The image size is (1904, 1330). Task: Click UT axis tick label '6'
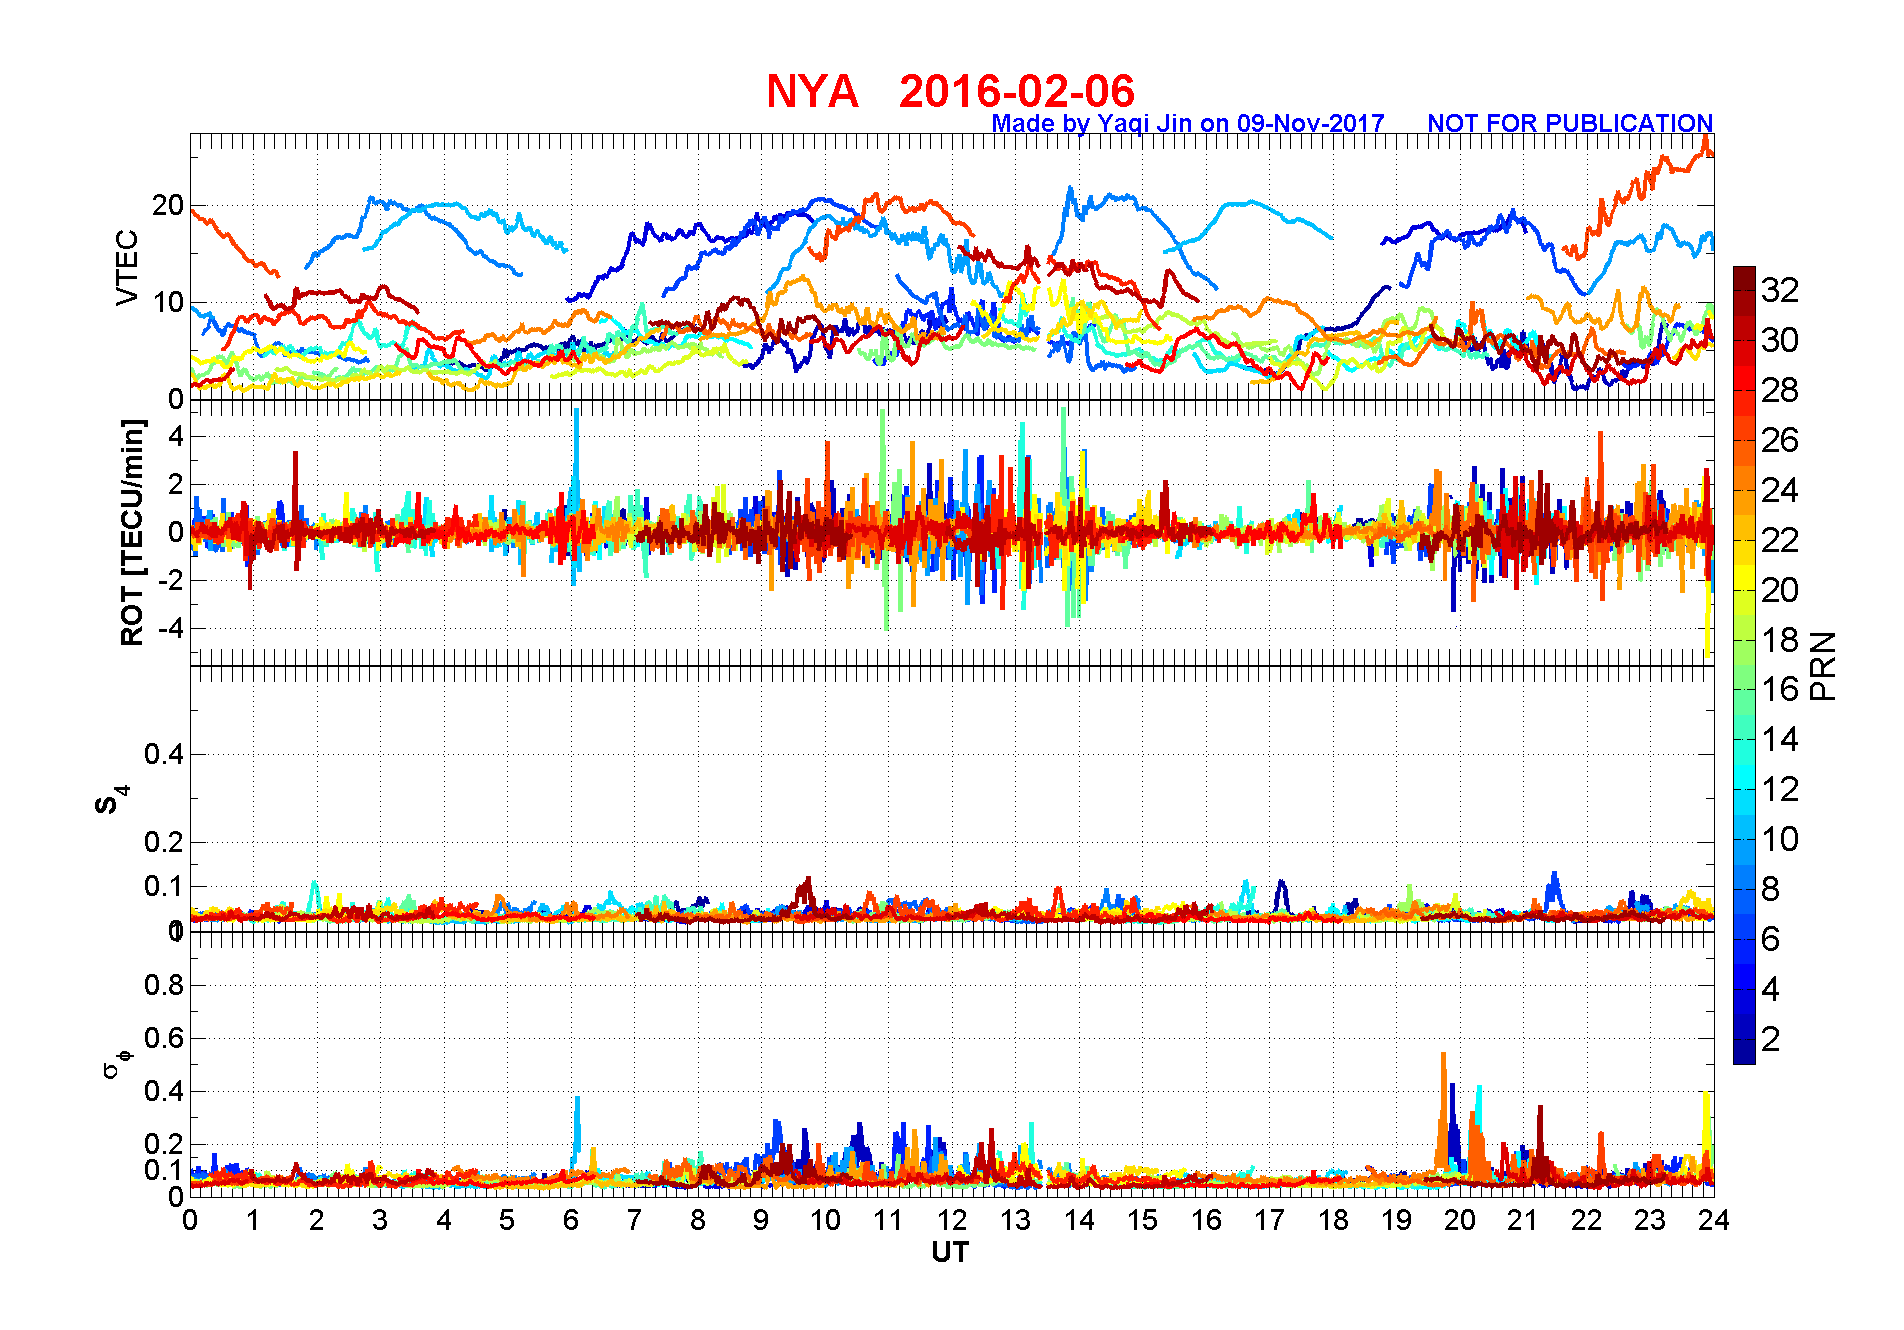pos(571,1220)
